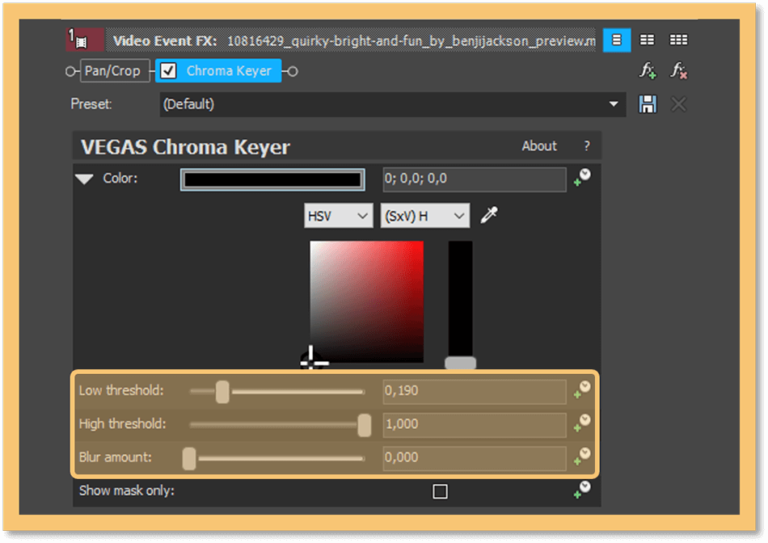This screenshot has height=543, width=768.
Task: Animate the Low threshold parameter icon
Action: pyautogui.click(x=582, y=390)
